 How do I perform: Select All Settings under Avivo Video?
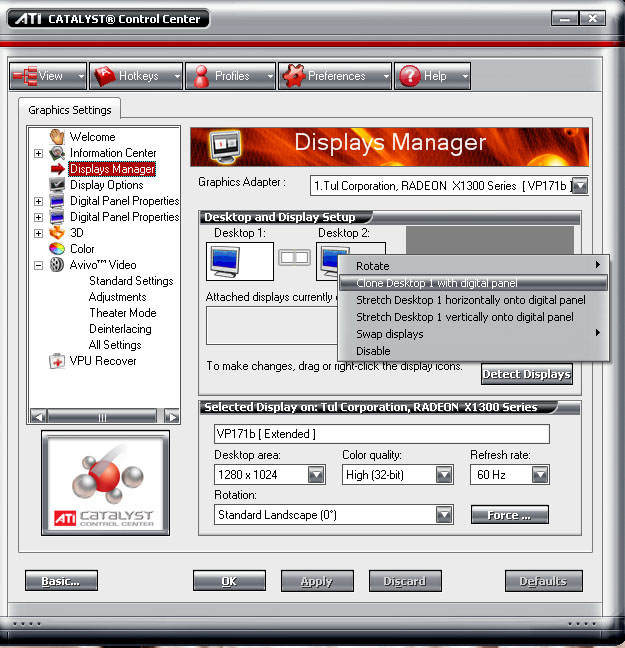[115, 345]
